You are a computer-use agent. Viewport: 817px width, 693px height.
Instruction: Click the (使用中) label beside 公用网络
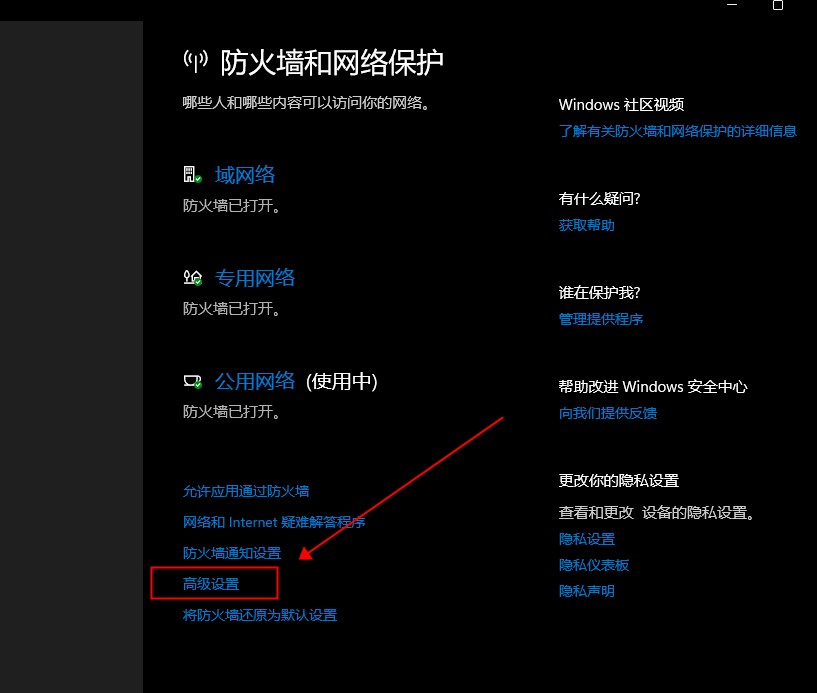pos(342,382)
